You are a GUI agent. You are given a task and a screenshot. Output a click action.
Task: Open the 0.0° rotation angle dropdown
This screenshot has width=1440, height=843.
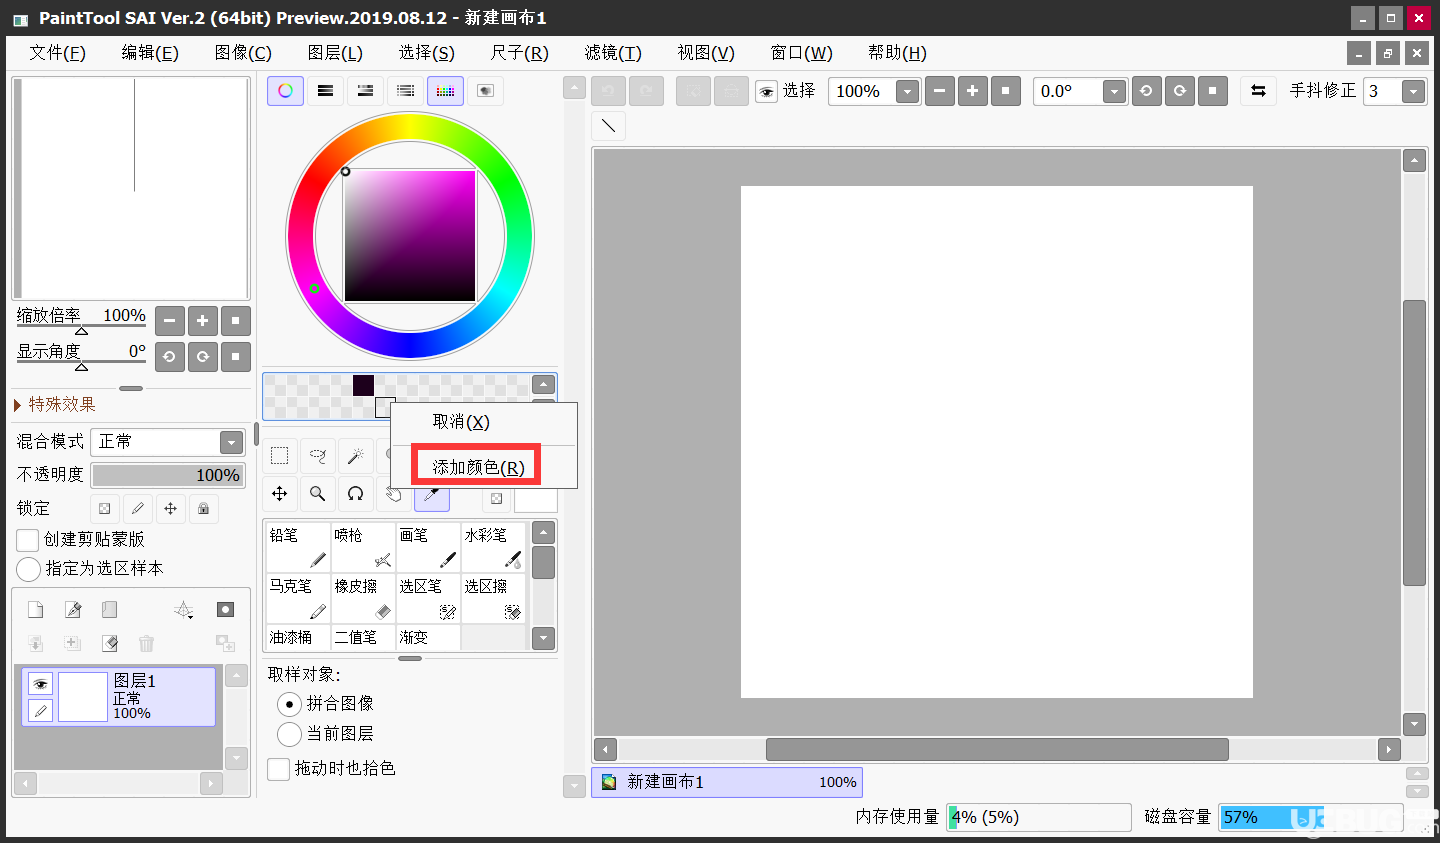pyautogui.click(x=1114, y=92)
